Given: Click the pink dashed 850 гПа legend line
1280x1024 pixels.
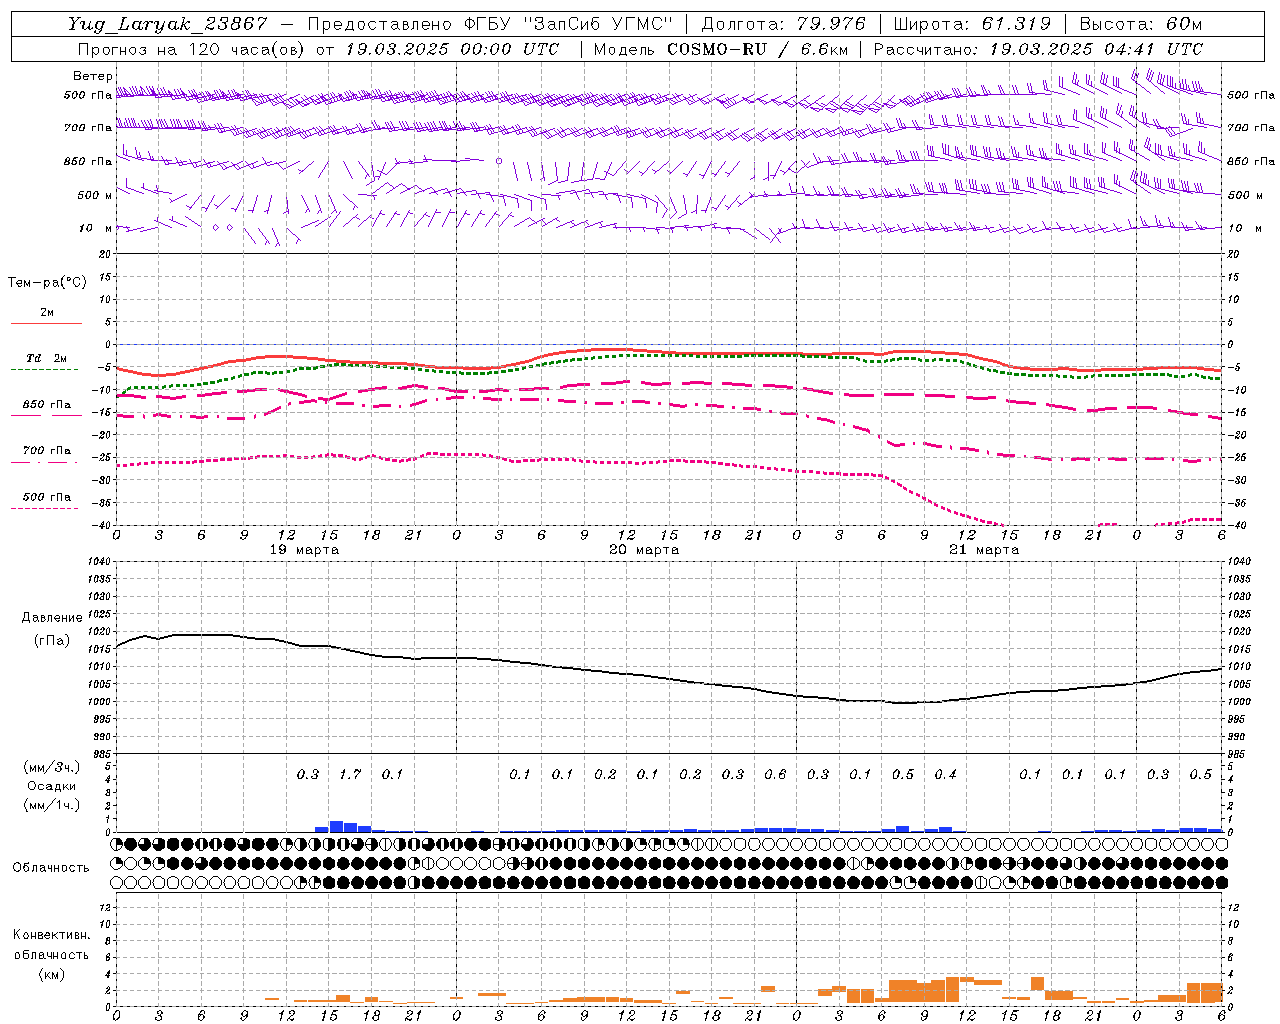Looking at the screenshot, I should pos(46,416).
